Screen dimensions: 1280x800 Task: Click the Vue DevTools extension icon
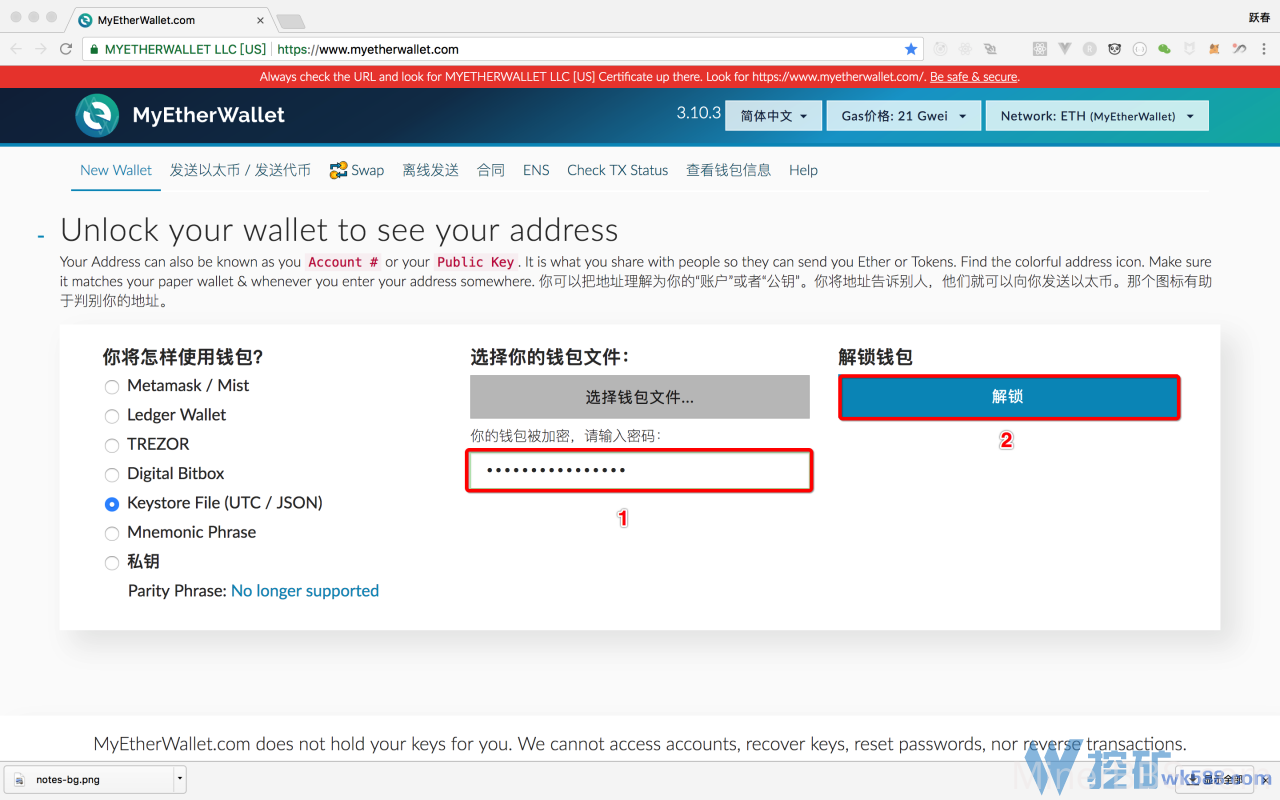1065,49
